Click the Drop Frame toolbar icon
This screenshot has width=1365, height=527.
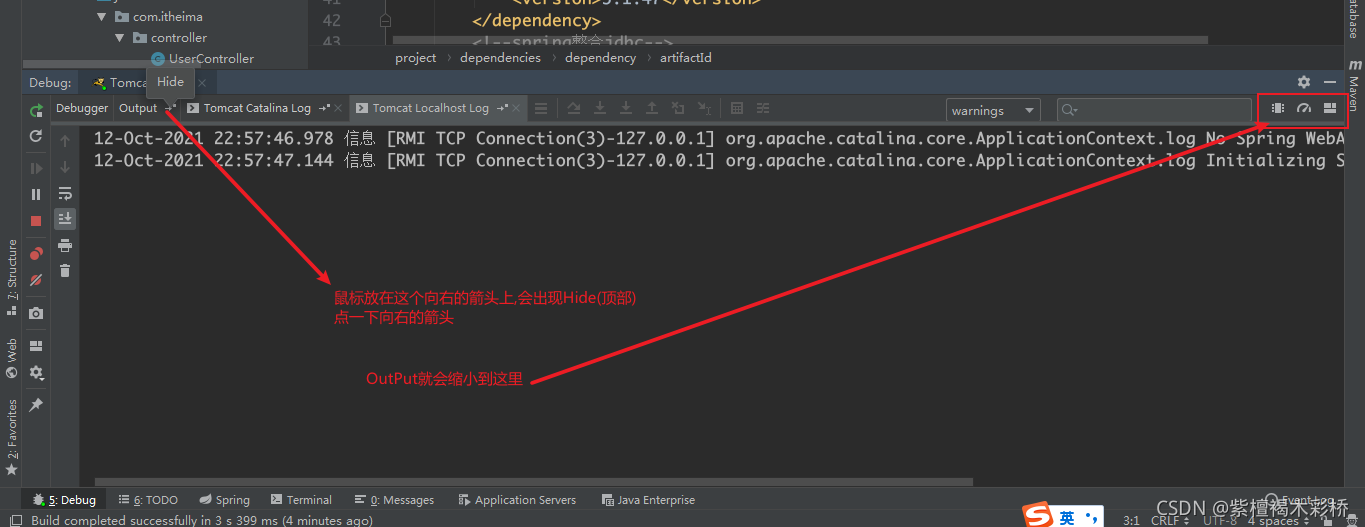tap(678, 108)
